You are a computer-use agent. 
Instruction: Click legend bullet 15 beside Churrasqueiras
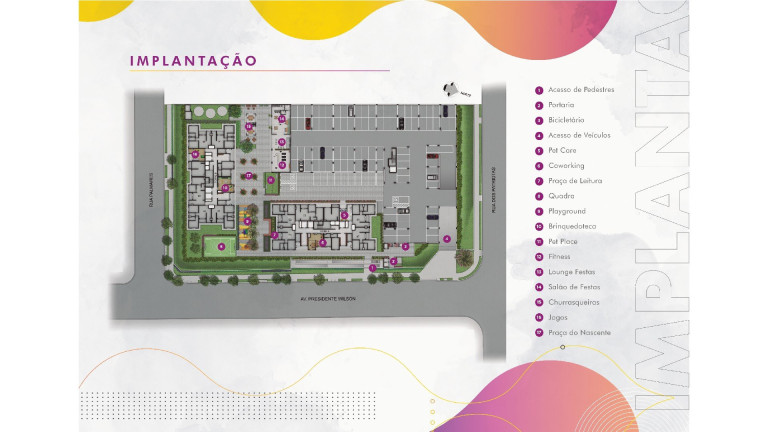(539, 303)
